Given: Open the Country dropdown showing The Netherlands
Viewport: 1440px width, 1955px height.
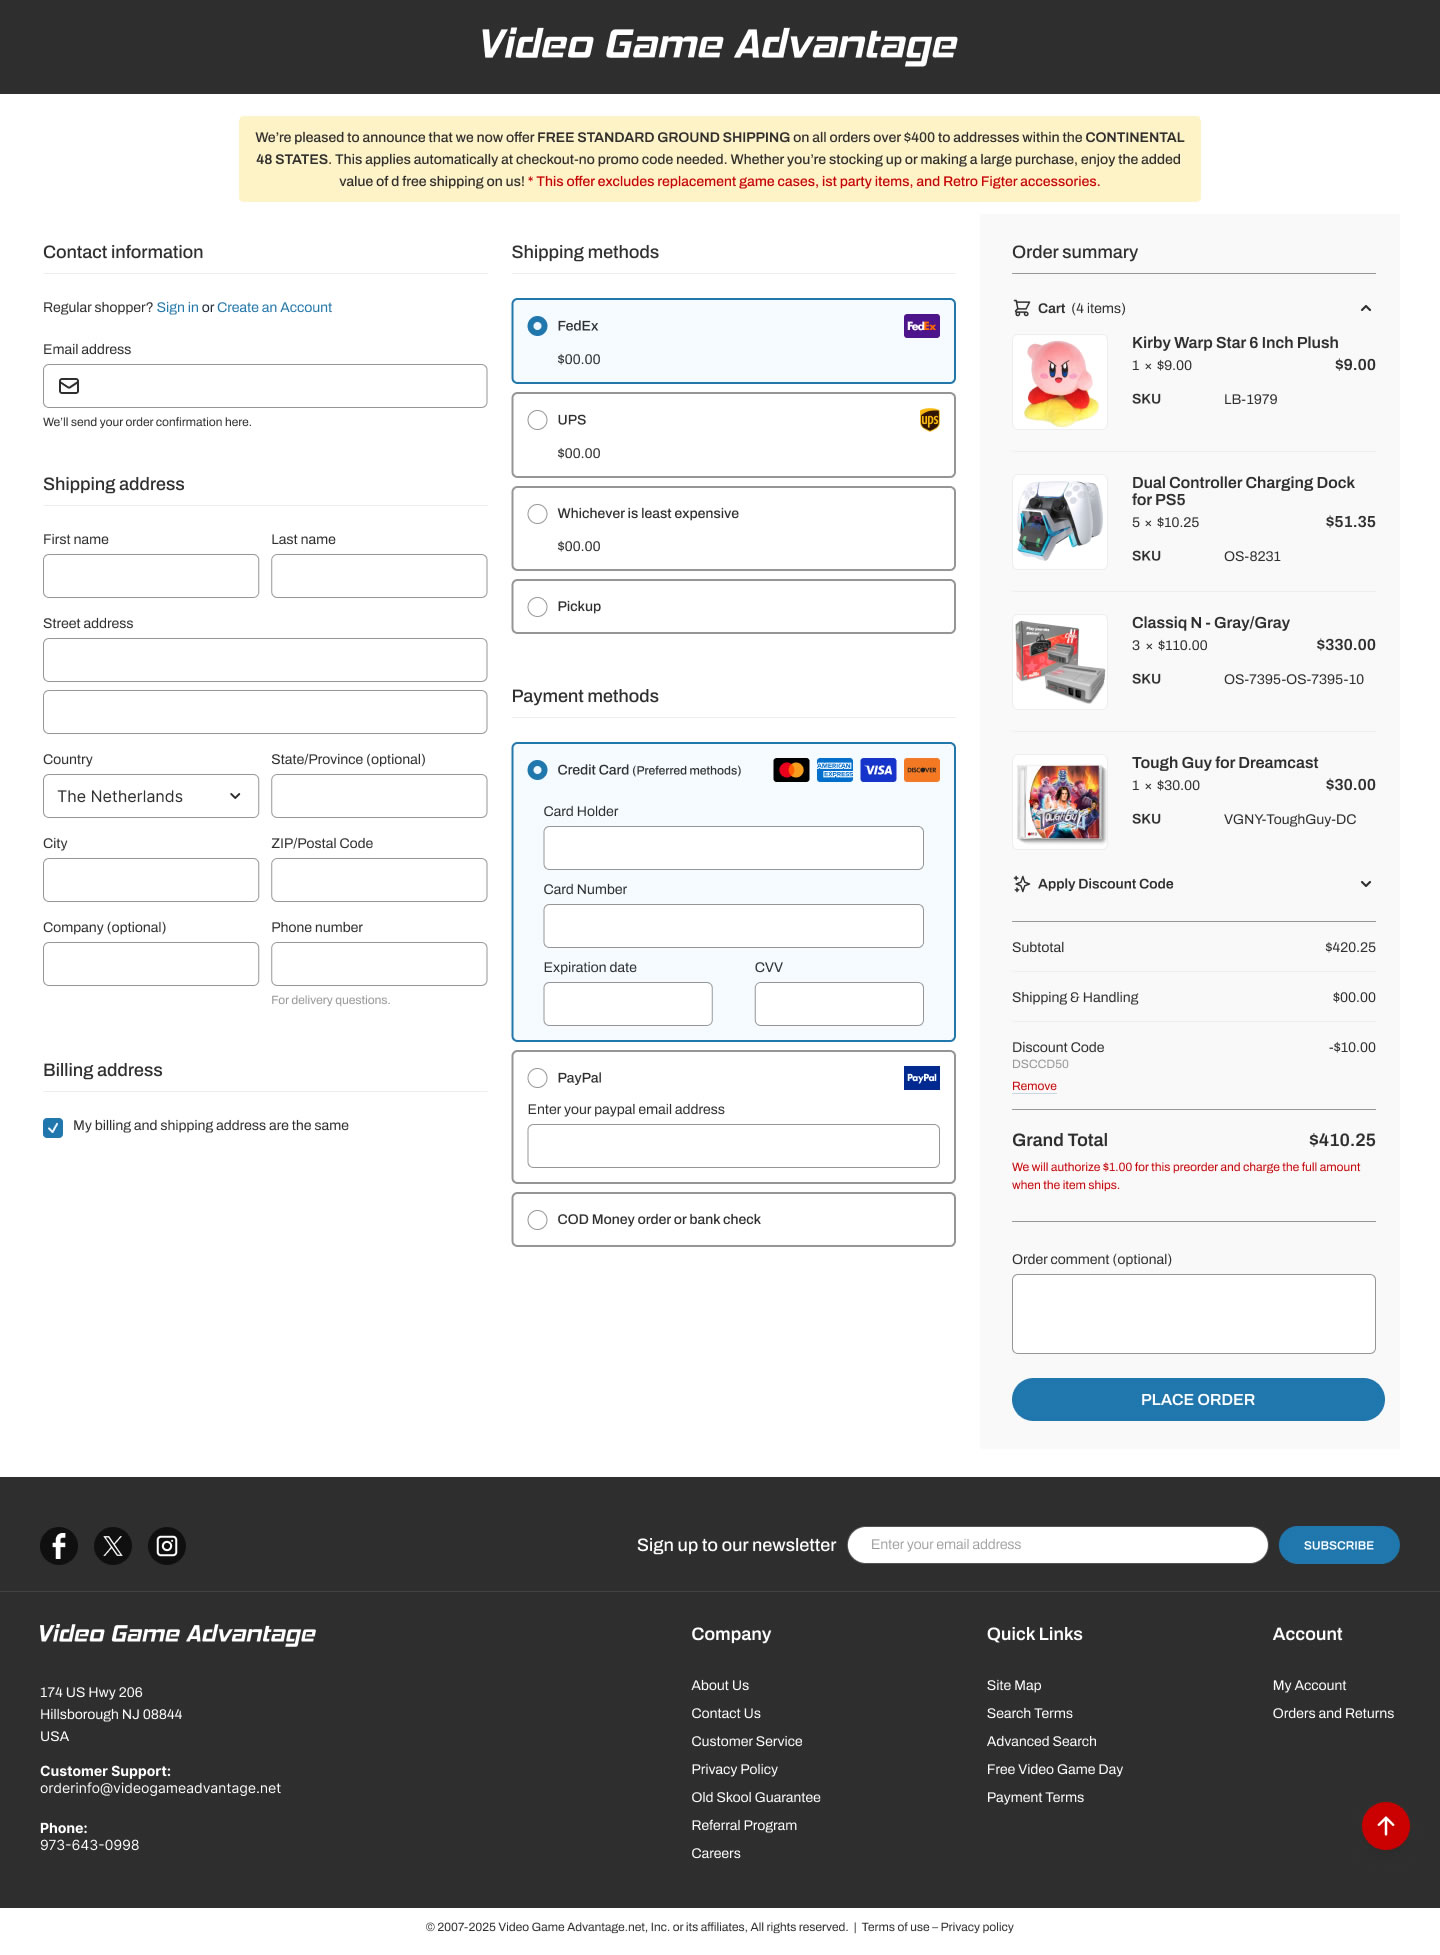Looking at the screenshot, I should click(x=151, y=796).
